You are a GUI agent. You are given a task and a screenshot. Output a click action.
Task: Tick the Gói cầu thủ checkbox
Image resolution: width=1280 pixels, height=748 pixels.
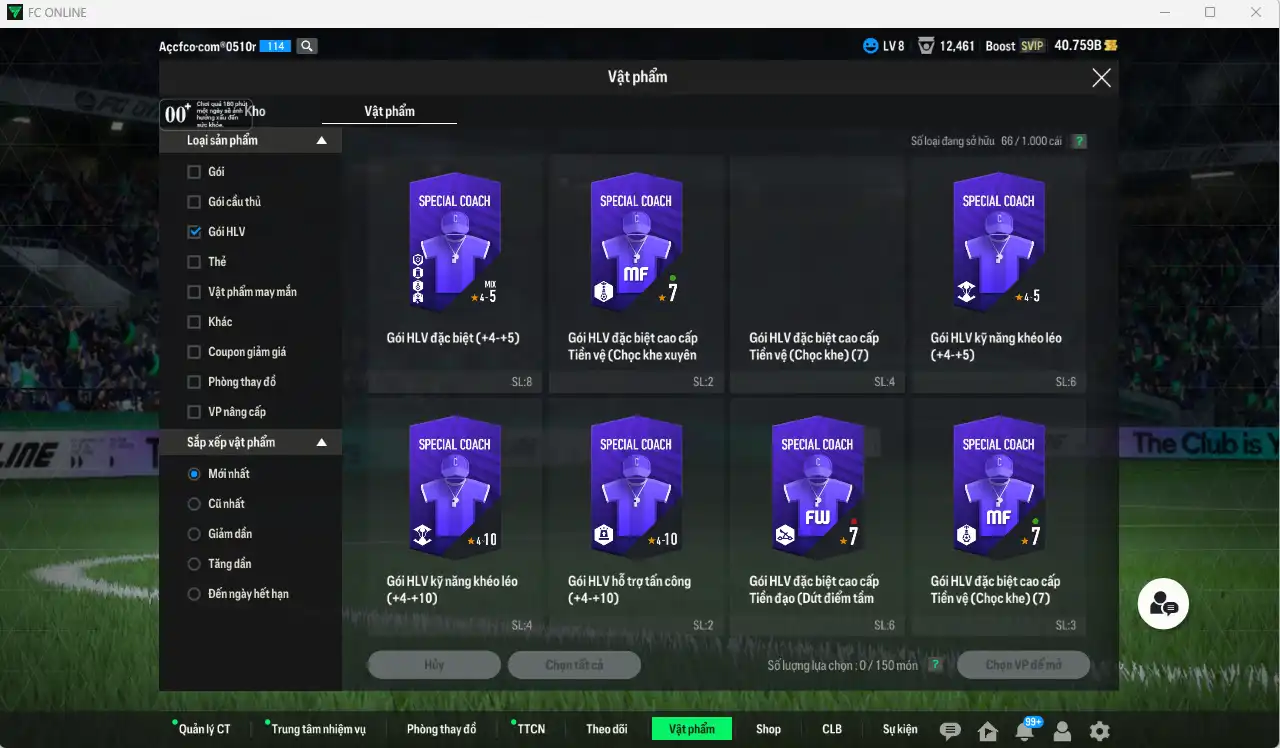pyautogui.click(x=194, y=202)
